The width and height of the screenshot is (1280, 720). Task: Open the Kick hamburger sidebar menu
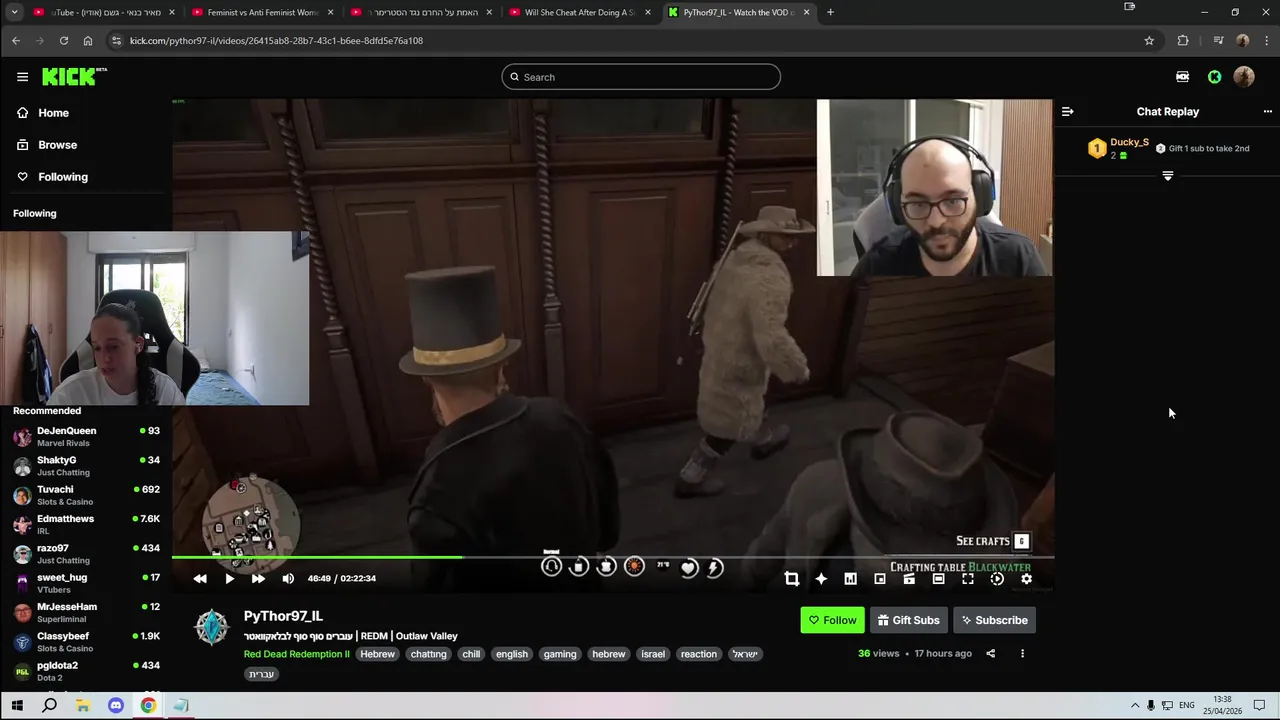pos(22,77)
